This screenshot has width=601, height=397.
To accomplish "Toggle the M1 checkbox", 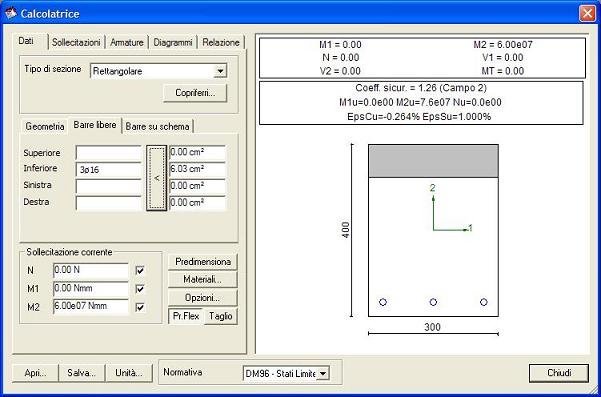I will (x=140, y=289).
